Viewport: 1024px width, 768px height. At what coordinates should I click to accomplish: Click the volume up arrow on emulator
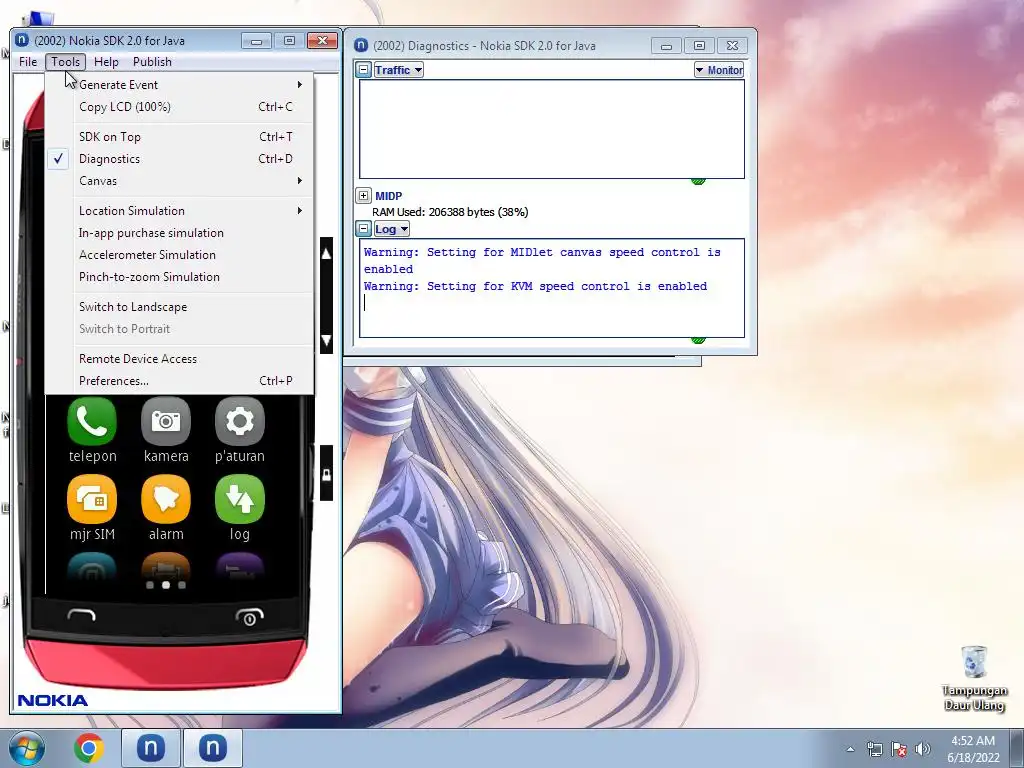tap(326, 253)
